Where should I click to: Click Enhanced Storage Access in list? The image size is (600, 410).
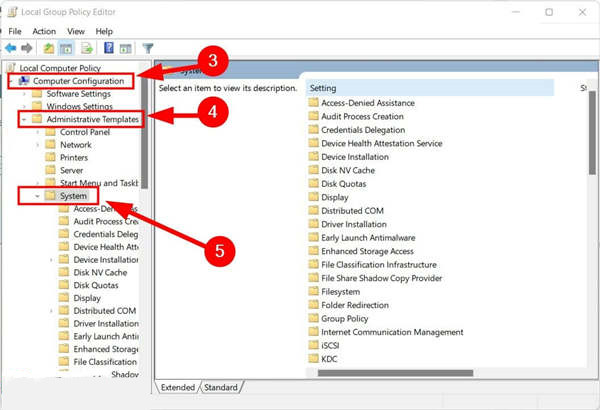(x=367, y=251)
